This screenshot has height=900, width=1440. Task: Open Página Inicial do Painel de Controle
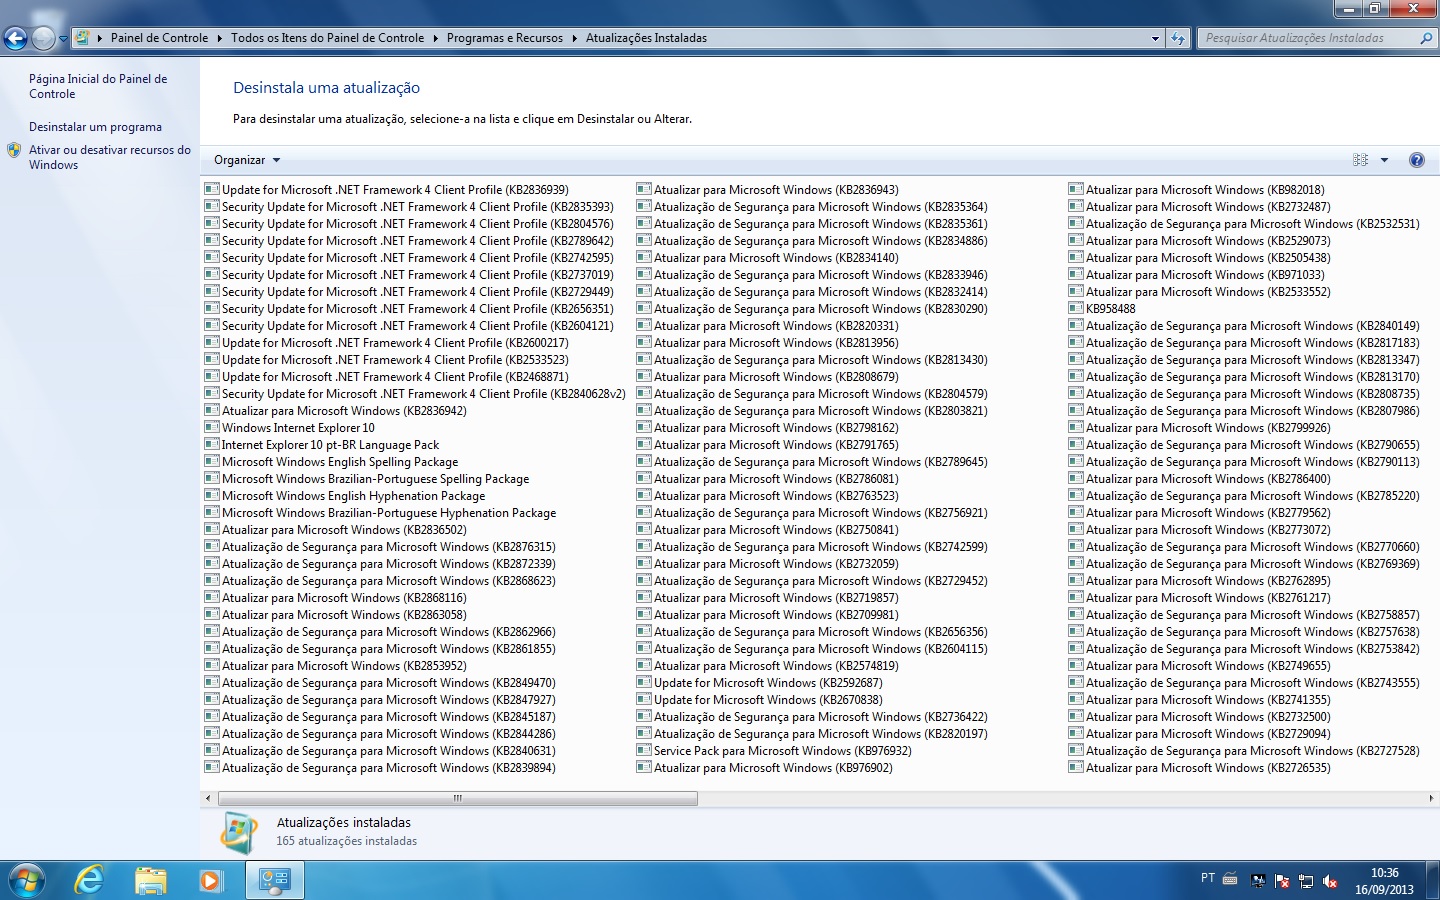click(x=98, y=86)
